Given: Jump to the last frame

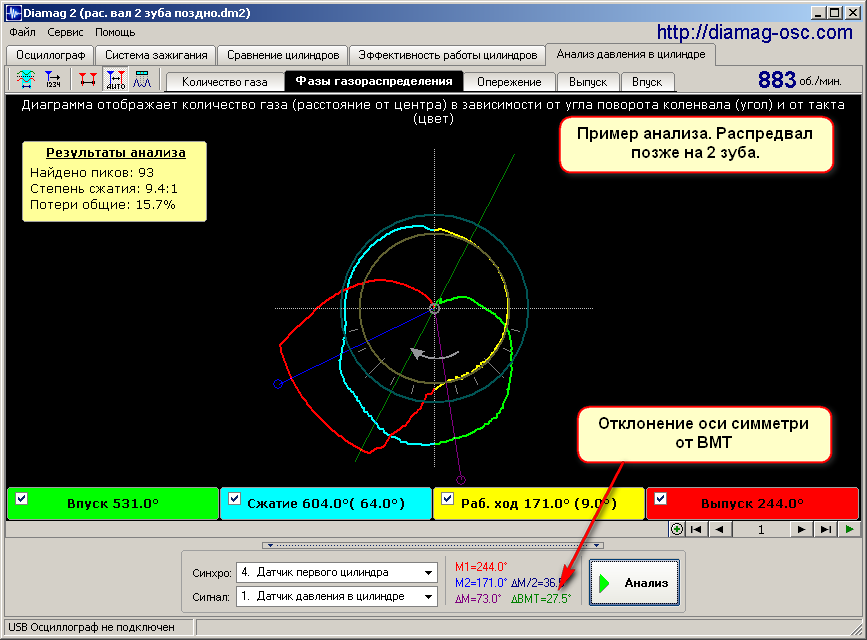Looking at the screenshot, I should (825, 529).
